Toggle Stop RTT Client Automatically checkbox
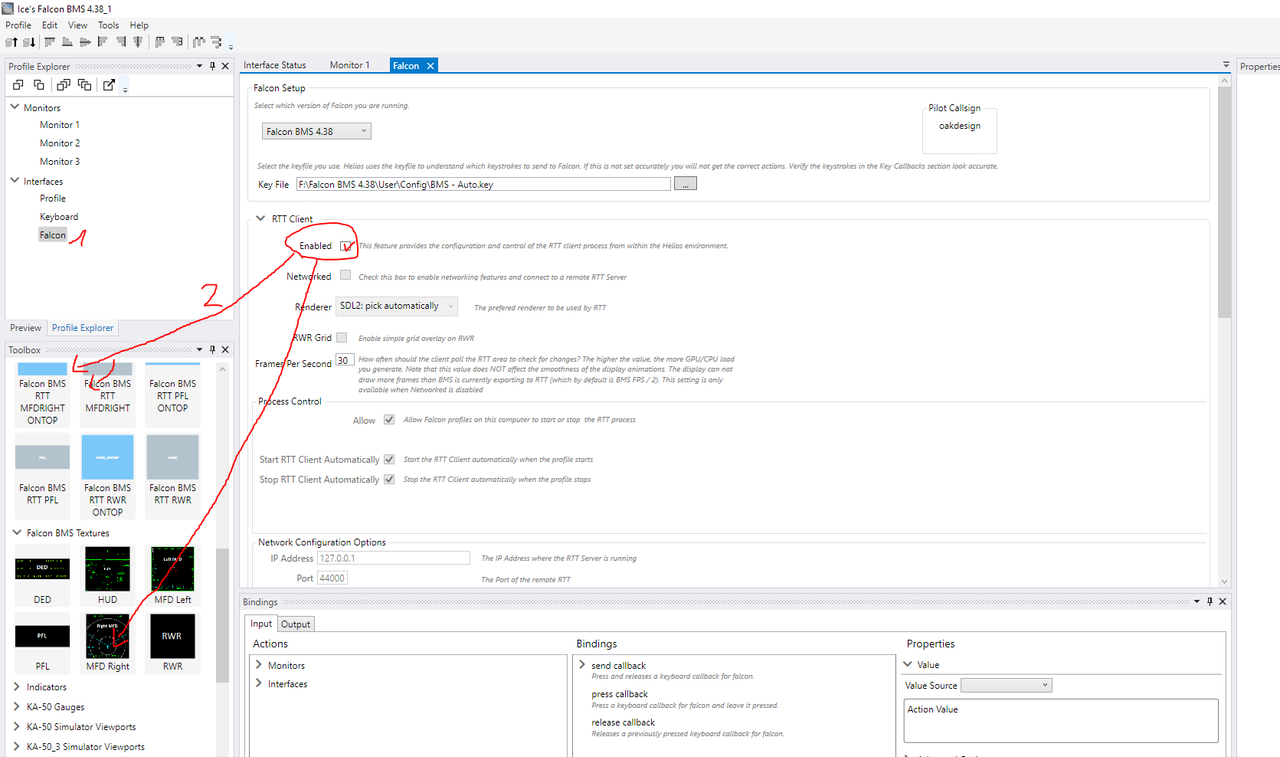This screenshot has width=1280, height=757. [389, 479]
